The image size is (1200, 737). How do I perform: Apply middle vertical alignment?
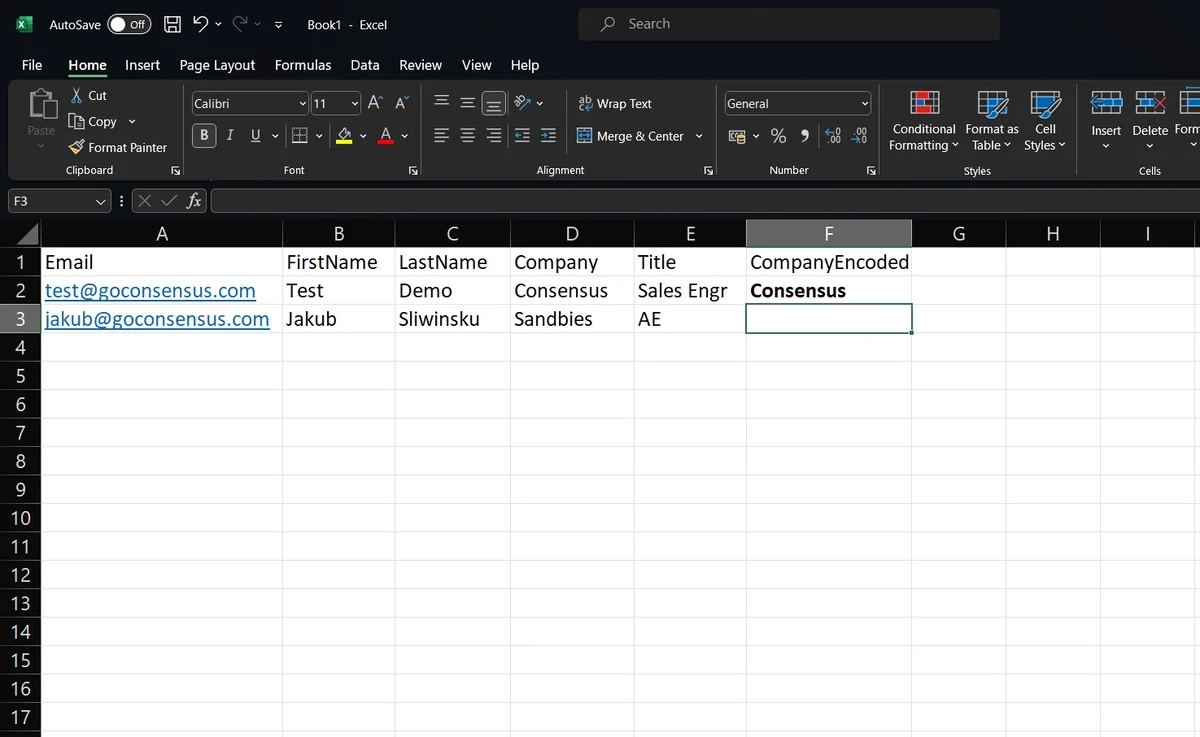pos(467,103)
